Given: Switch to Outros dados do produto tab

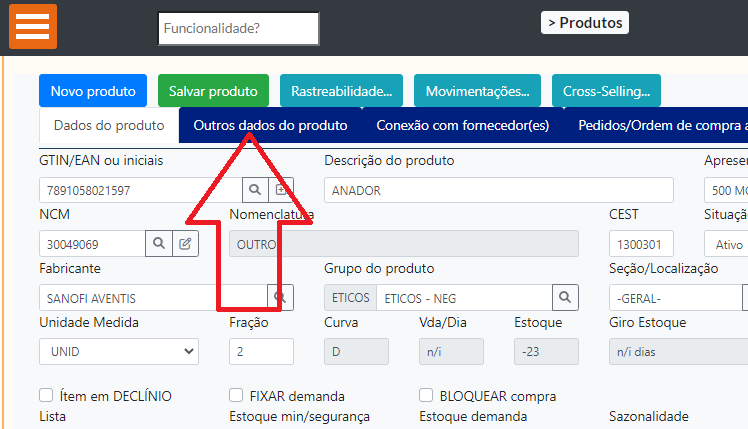Looking at the screenshot, I should tap(270, 126).
